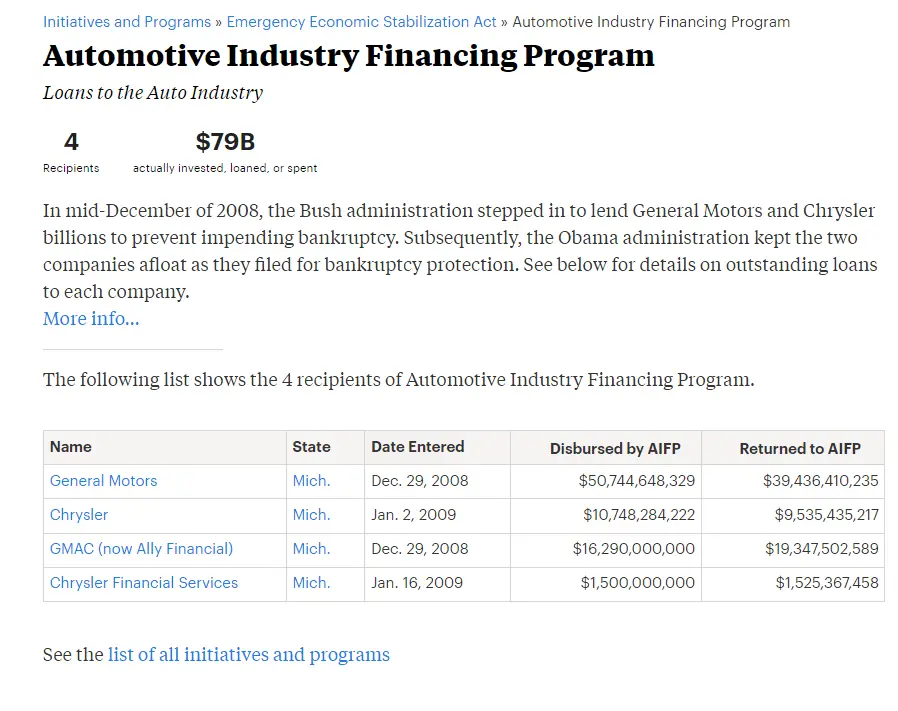Open Chrysler Financial Services link
Image resolution: width=898 pixels, height=711 pixels.
point(144,583)
